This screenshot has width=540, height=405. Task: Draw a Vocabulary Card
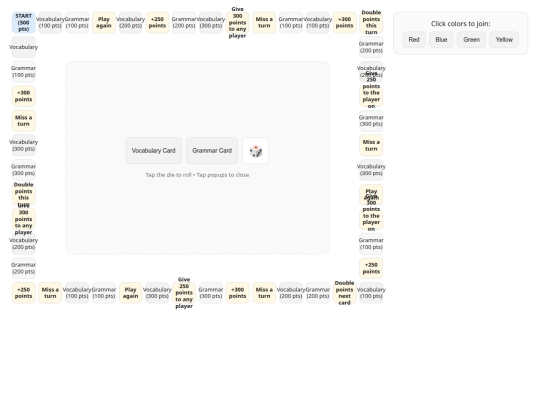click(154, 151)
